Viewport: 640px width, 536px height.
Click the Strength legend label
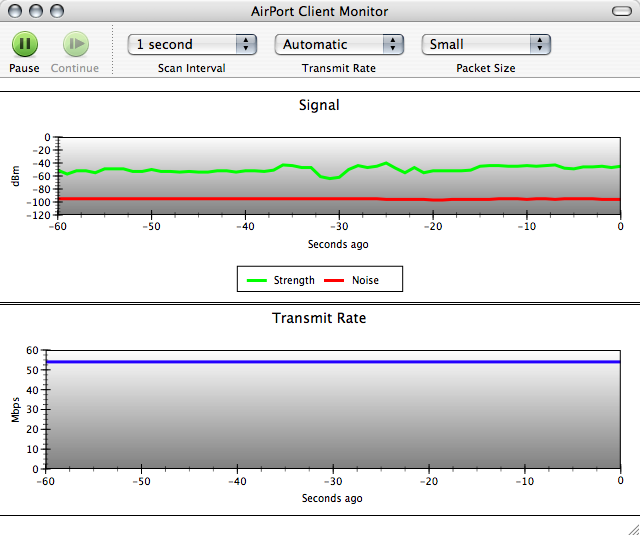pos(294,280)
